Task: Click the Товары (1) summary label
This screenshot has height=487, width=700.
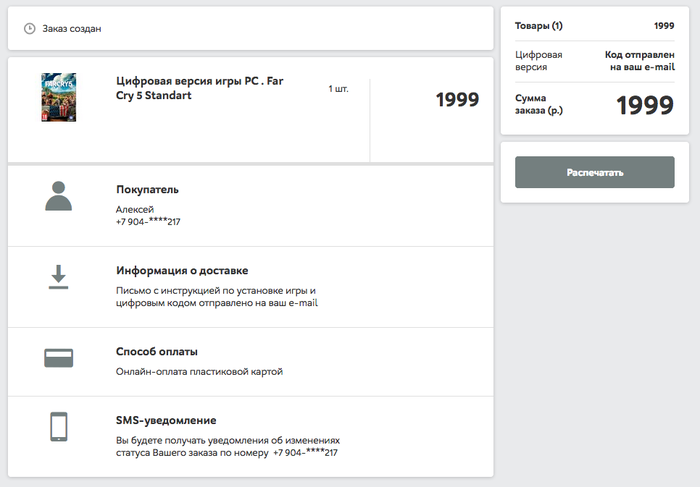Action: [x=539, y=26]
